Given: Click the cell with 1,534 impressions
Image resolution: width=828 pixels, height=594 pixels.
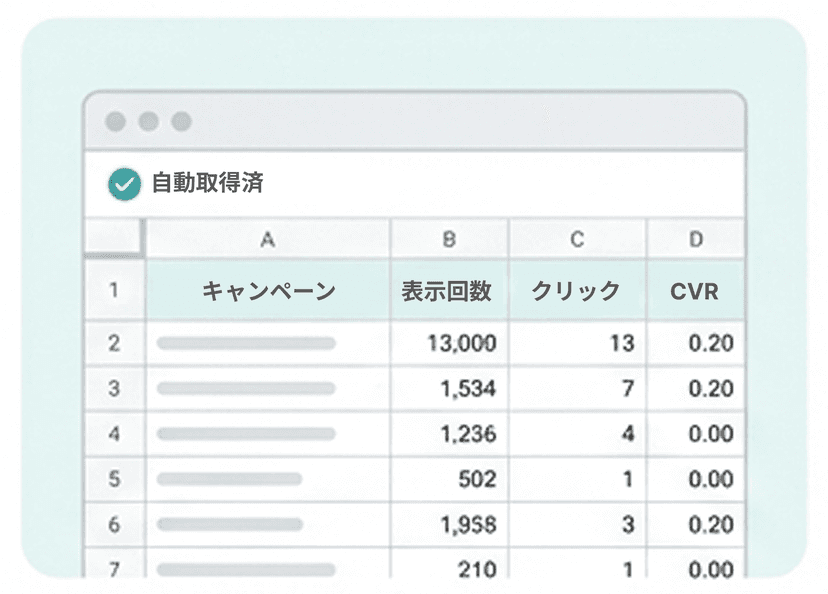Looking at the screenshot, I should 449,389.
